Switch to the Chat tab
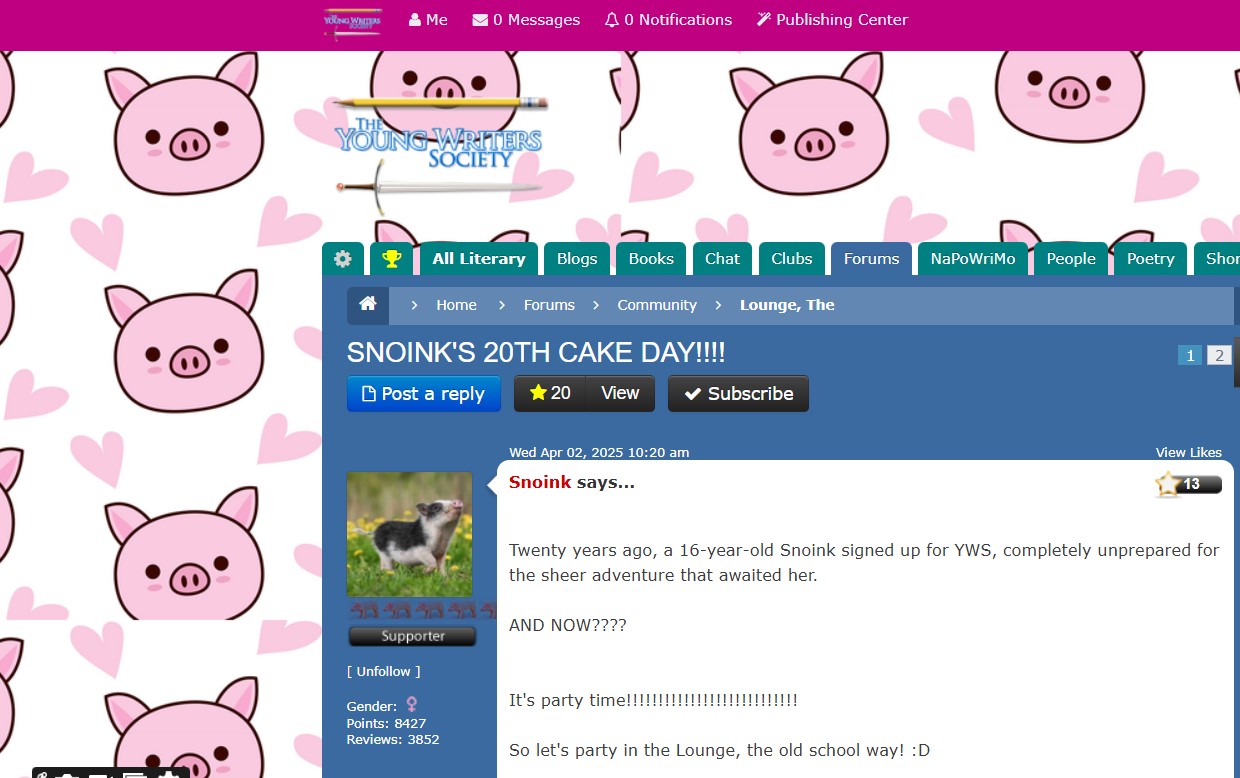 click(722, 259)
